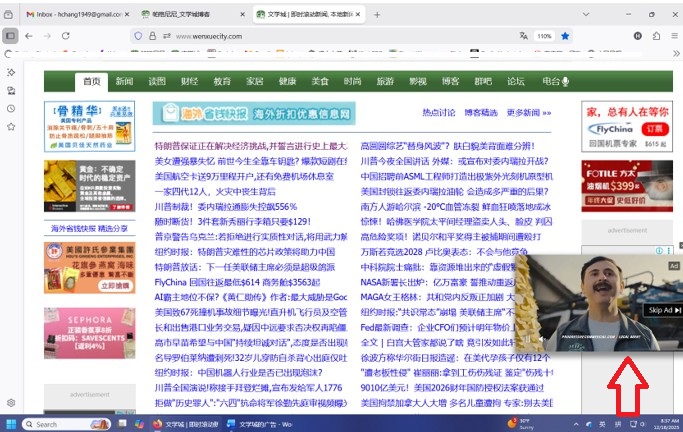Click the page's vertical scrollbar
683x432 pixels.
tap(679, 200)
